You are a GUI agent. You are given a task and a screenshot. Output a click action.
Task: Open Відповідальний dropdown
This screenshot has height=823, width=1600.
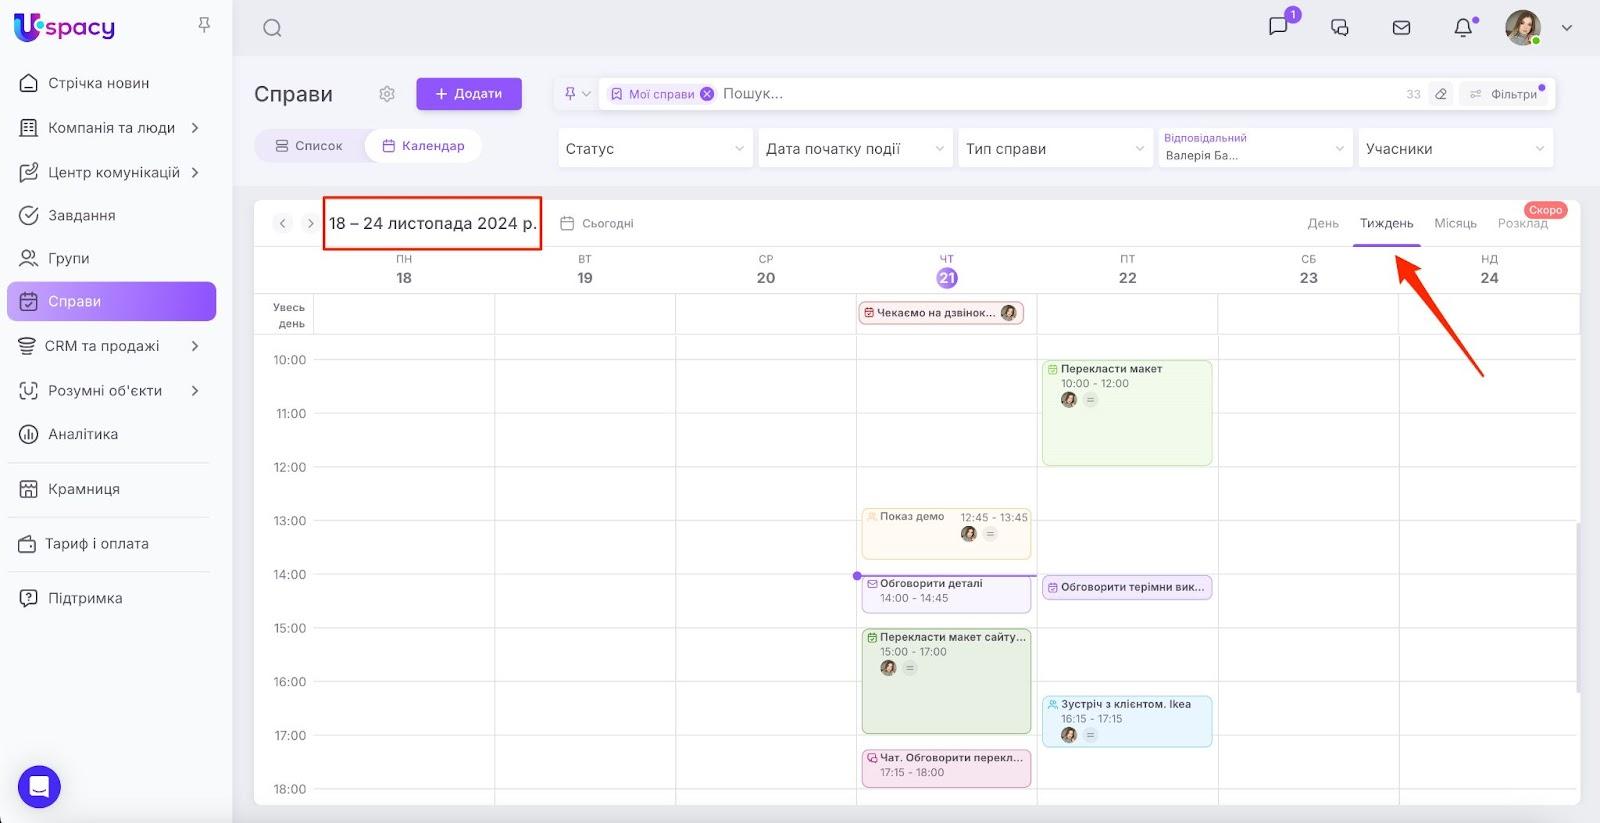(1255, 148)
